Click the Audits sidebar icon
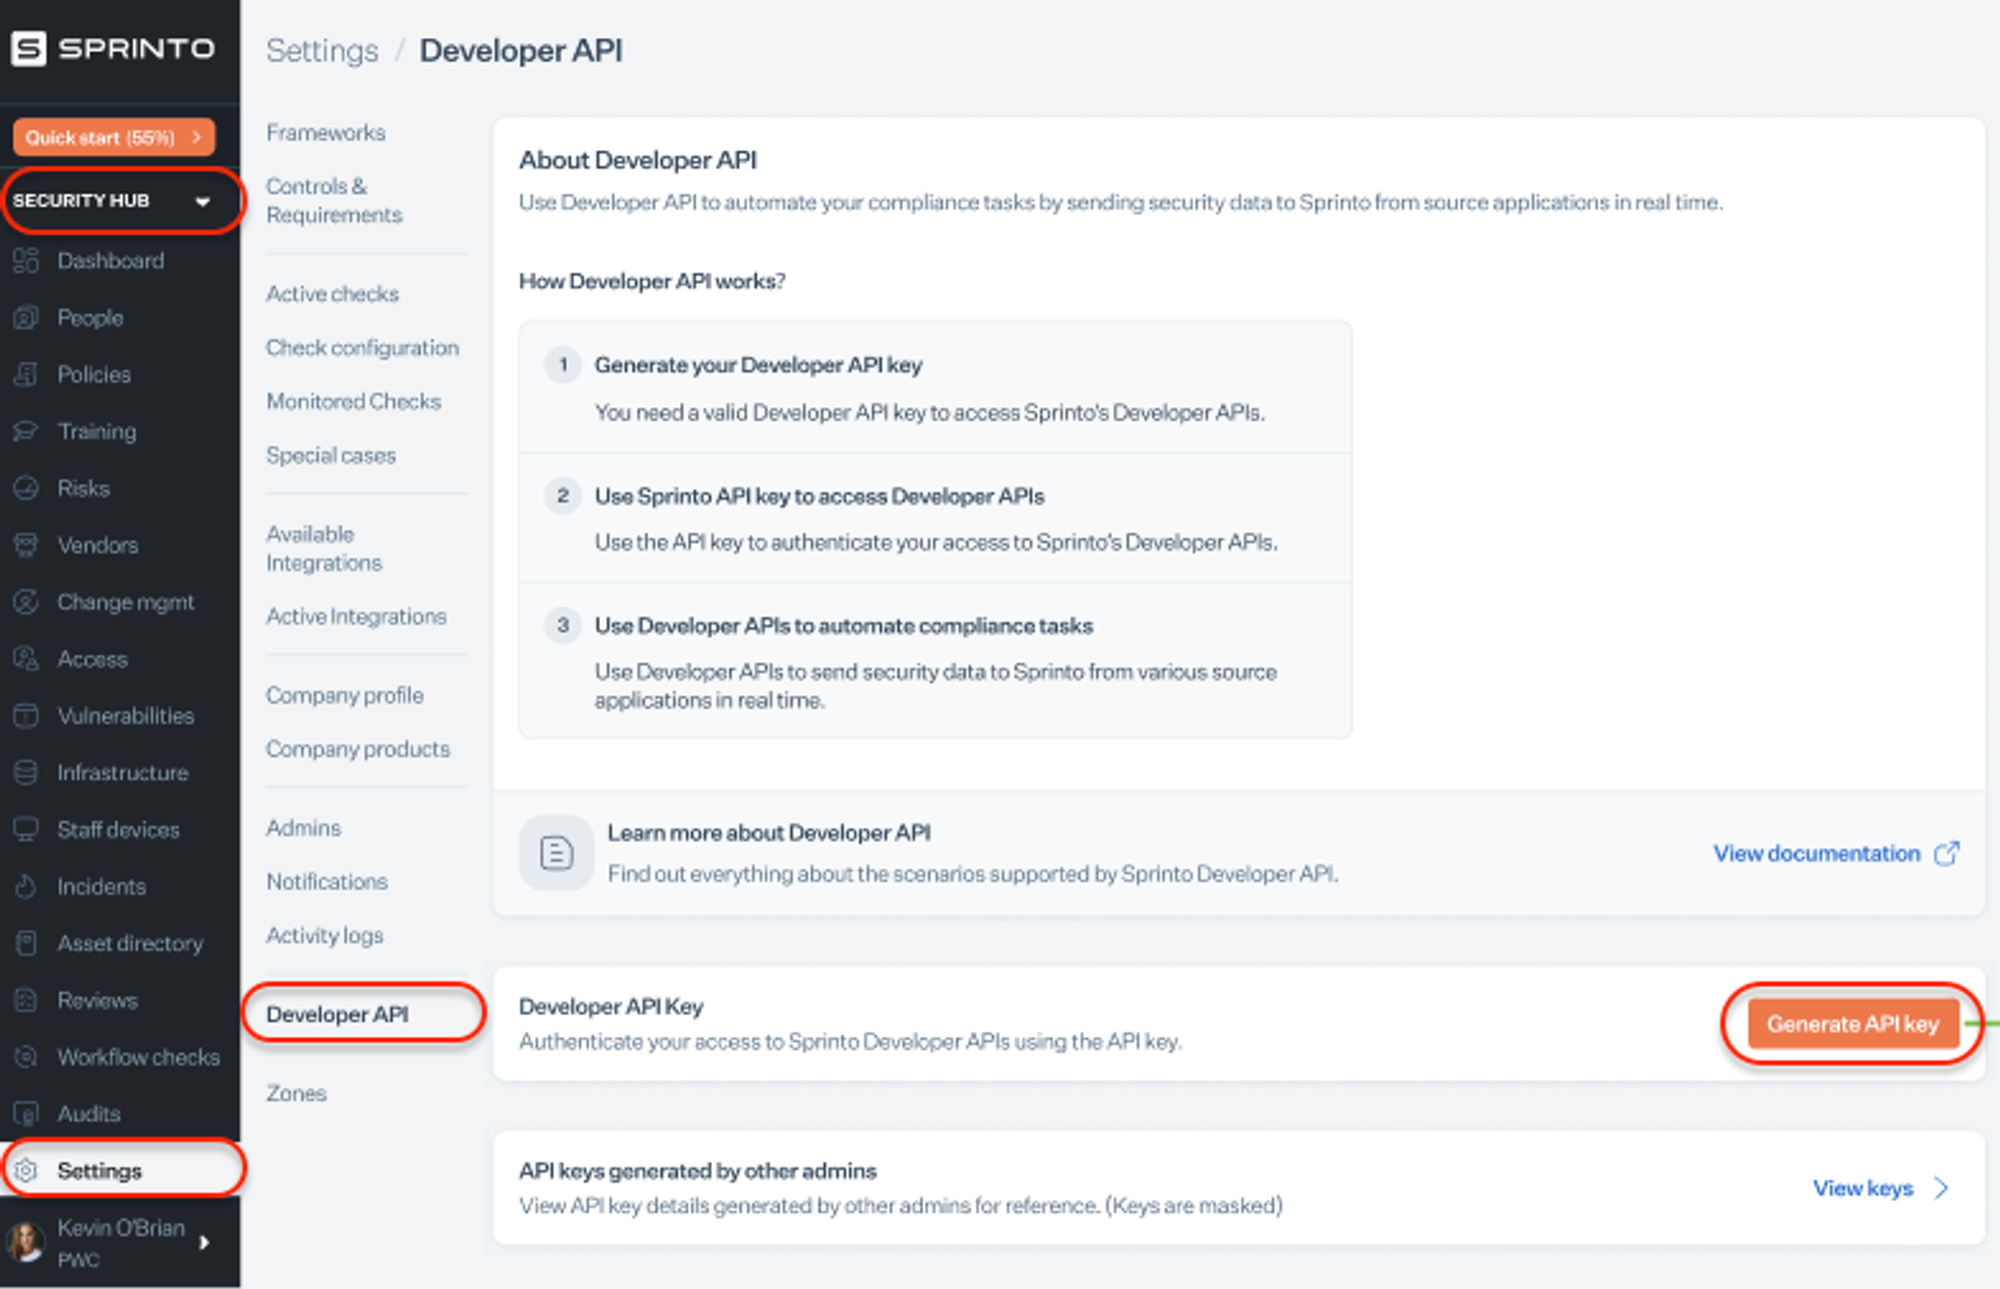The width and height of the screenshot is (2000, 1289). tap(26, 1114)
